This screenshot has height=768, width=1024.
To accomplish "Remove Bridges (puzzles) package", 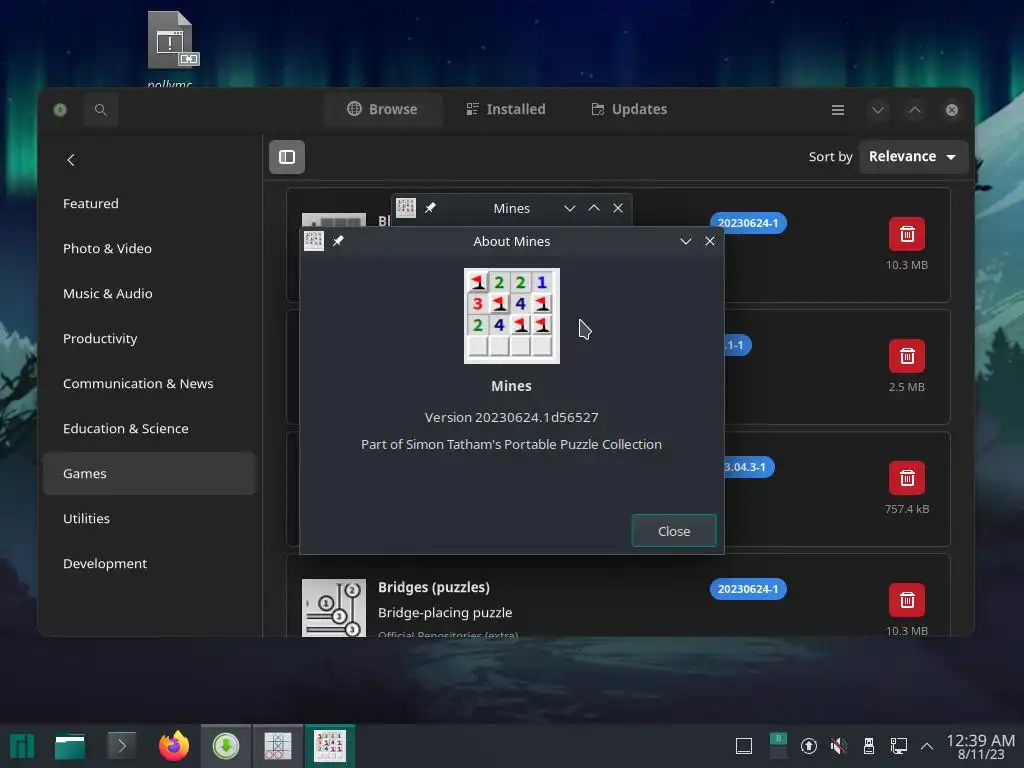I will click(906, 600).
